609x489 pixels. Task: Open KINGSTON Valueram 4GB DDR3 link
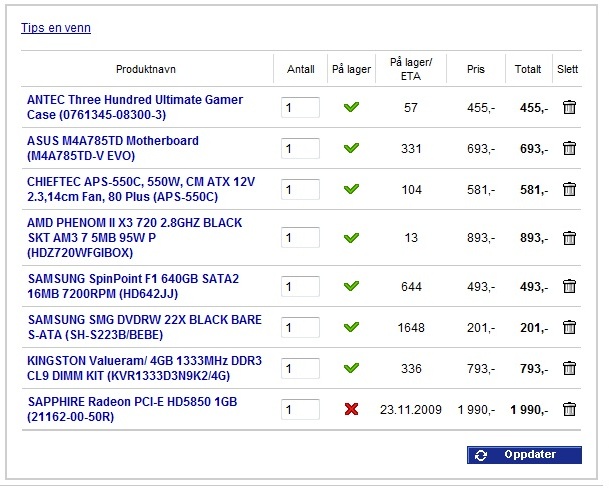tap(144, 369)
